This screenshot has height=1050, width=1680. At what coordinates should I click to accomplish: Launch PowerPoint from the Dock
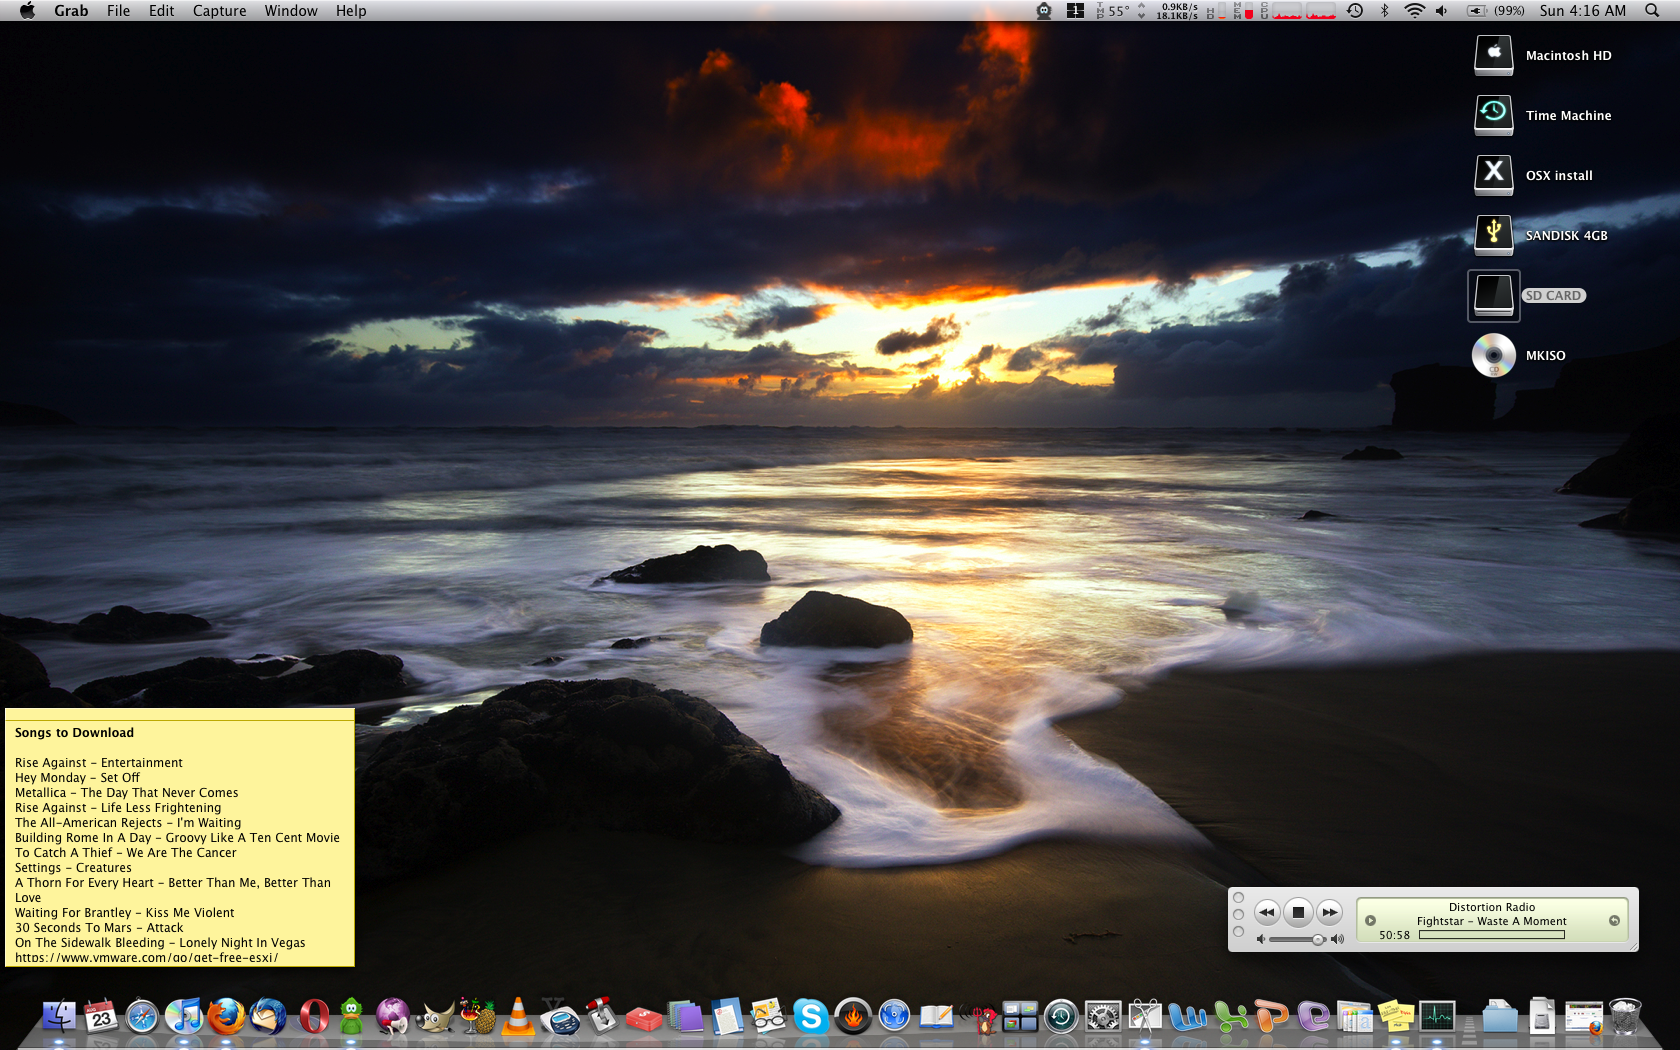[x=1271, y=1017]
